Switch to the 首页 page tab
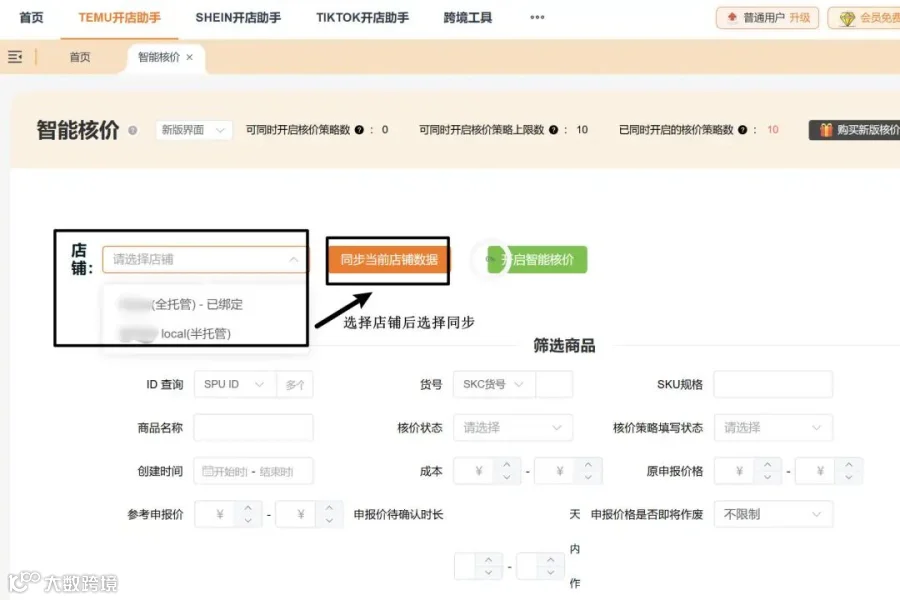The height and width of the screenshot is (600, 900). tap(80, 57)
